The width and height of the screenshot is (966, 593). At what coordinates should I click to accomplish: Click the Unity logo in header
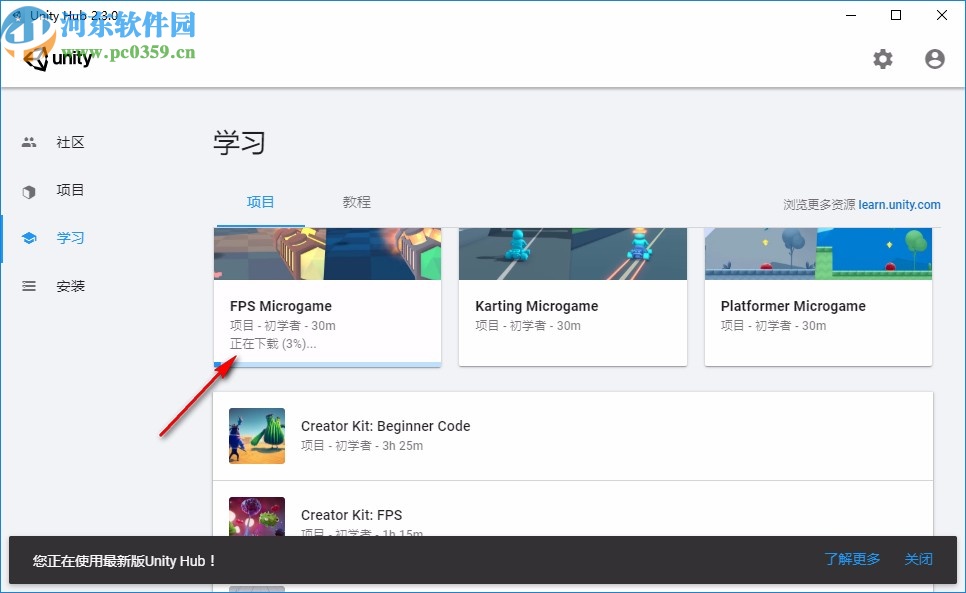tap(58, 58)
